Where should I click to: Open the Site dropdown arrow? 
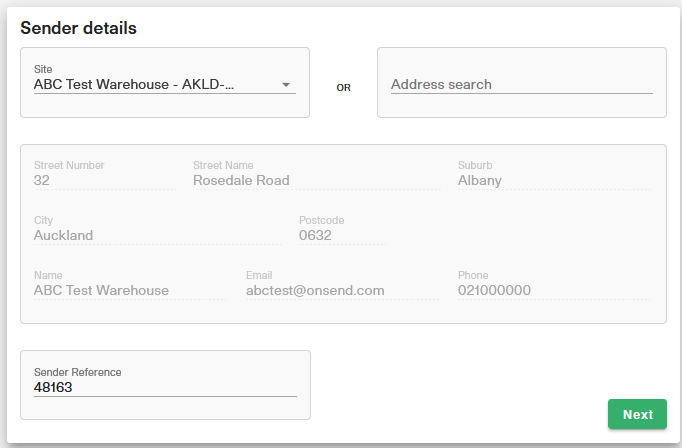[x=286, y=85]
